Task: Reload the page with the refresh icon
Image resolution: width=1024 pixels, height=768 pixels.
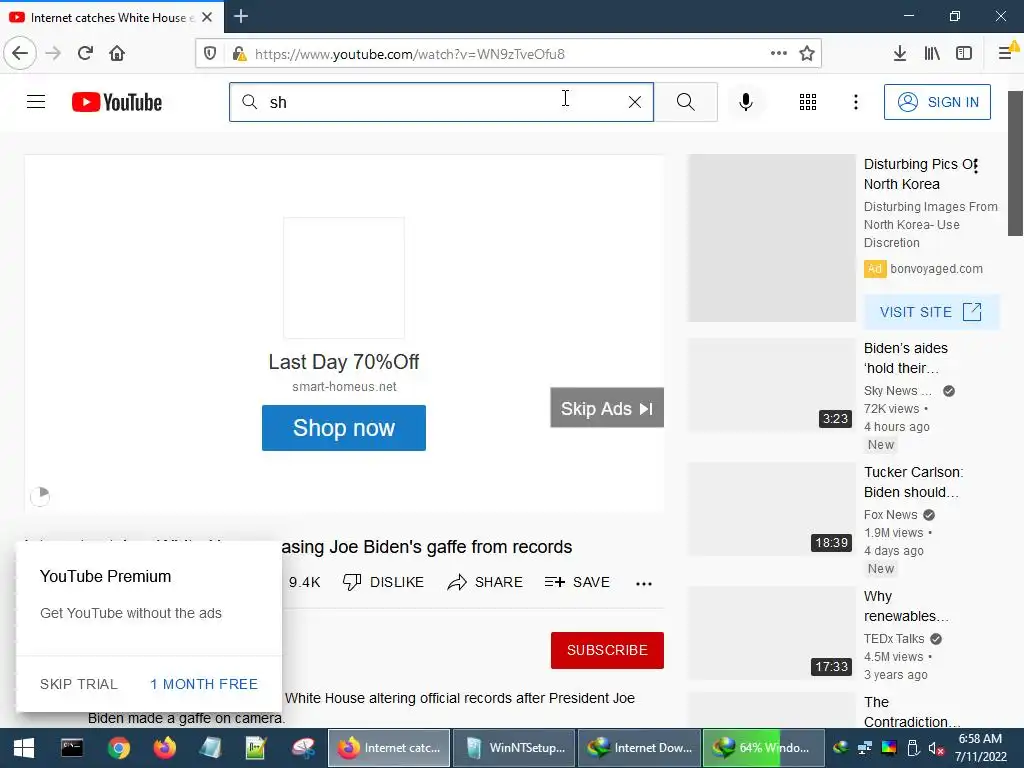Action: pos(85,54)
